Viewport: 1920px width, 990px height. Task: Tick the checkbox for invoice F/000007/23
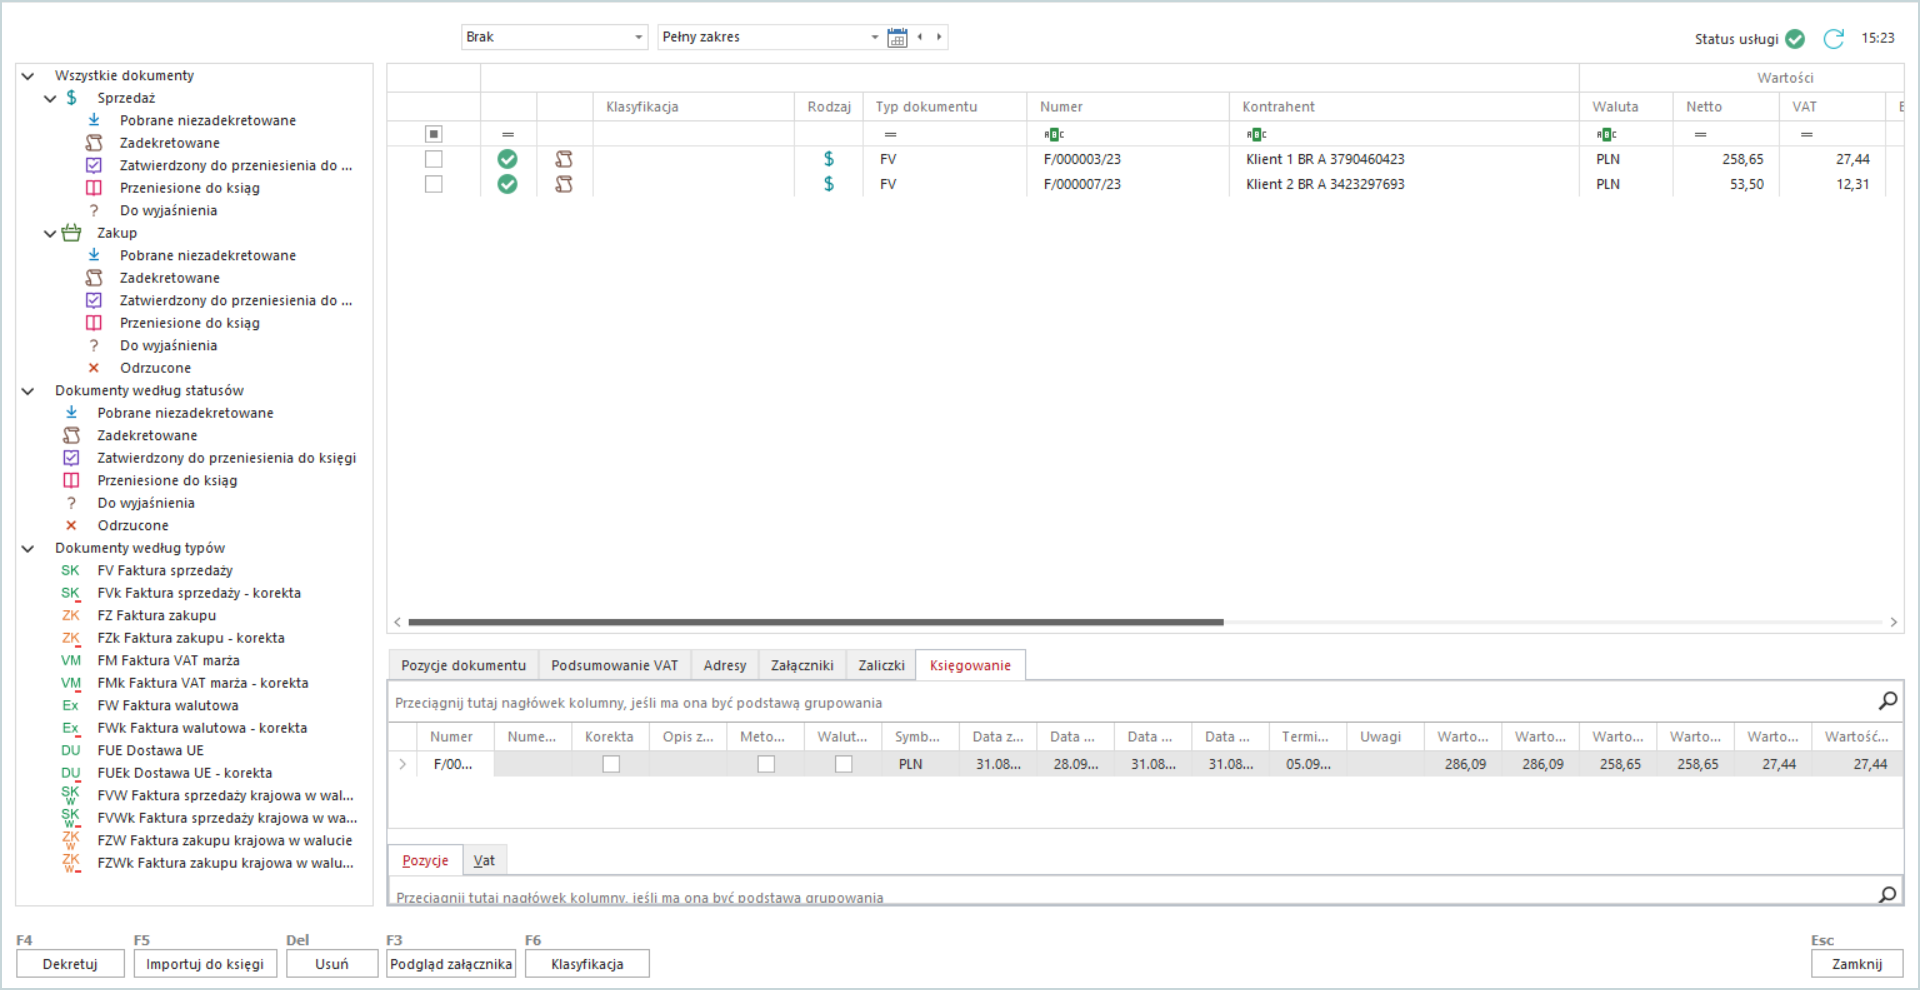click(433, 184)
